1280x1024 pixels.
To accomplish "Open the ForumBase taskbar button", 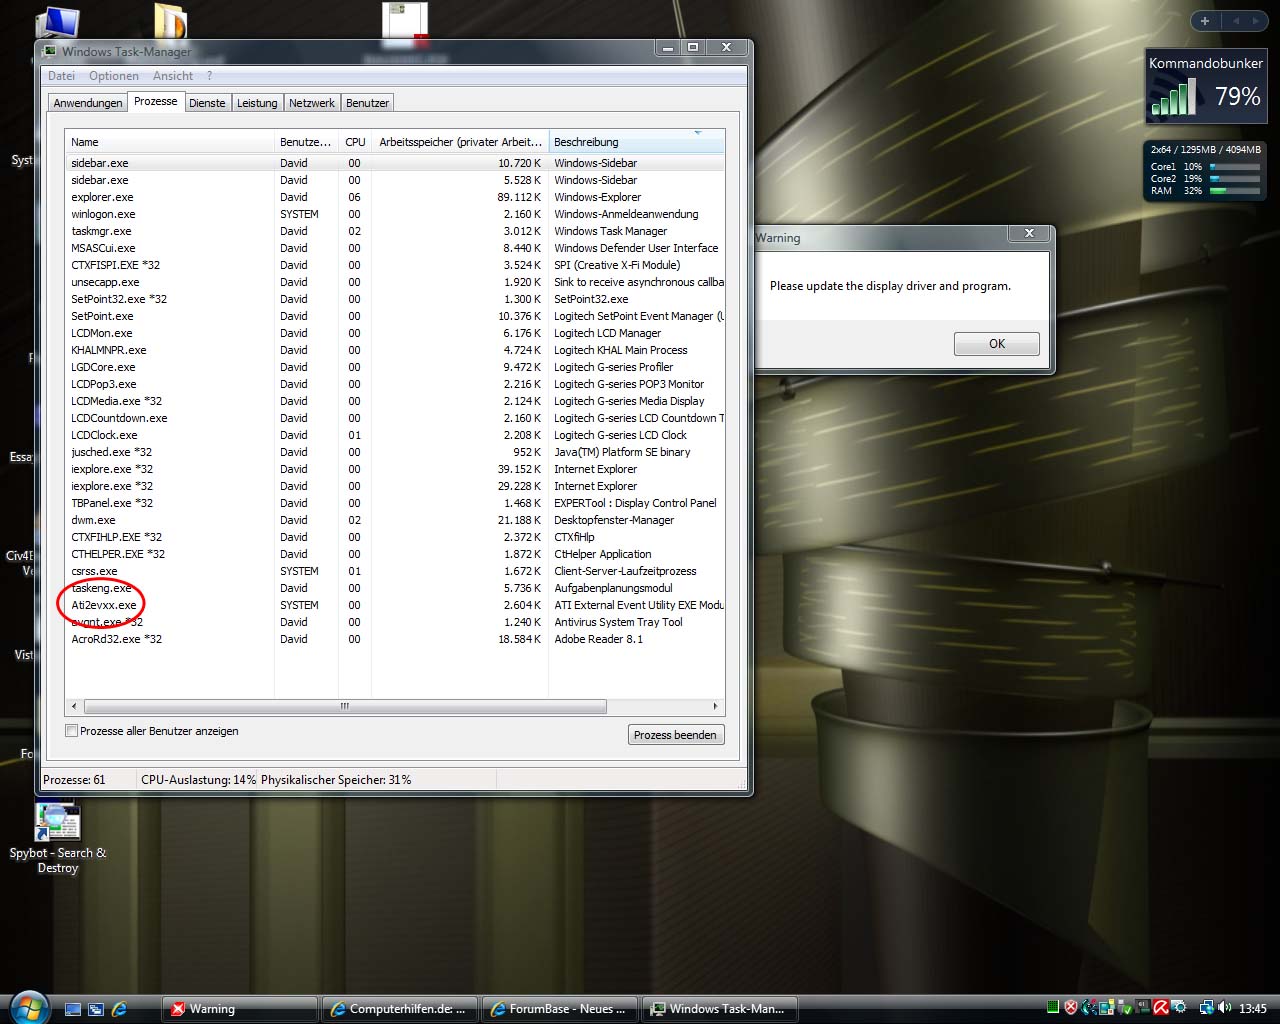I will [x=559, y=1009].
